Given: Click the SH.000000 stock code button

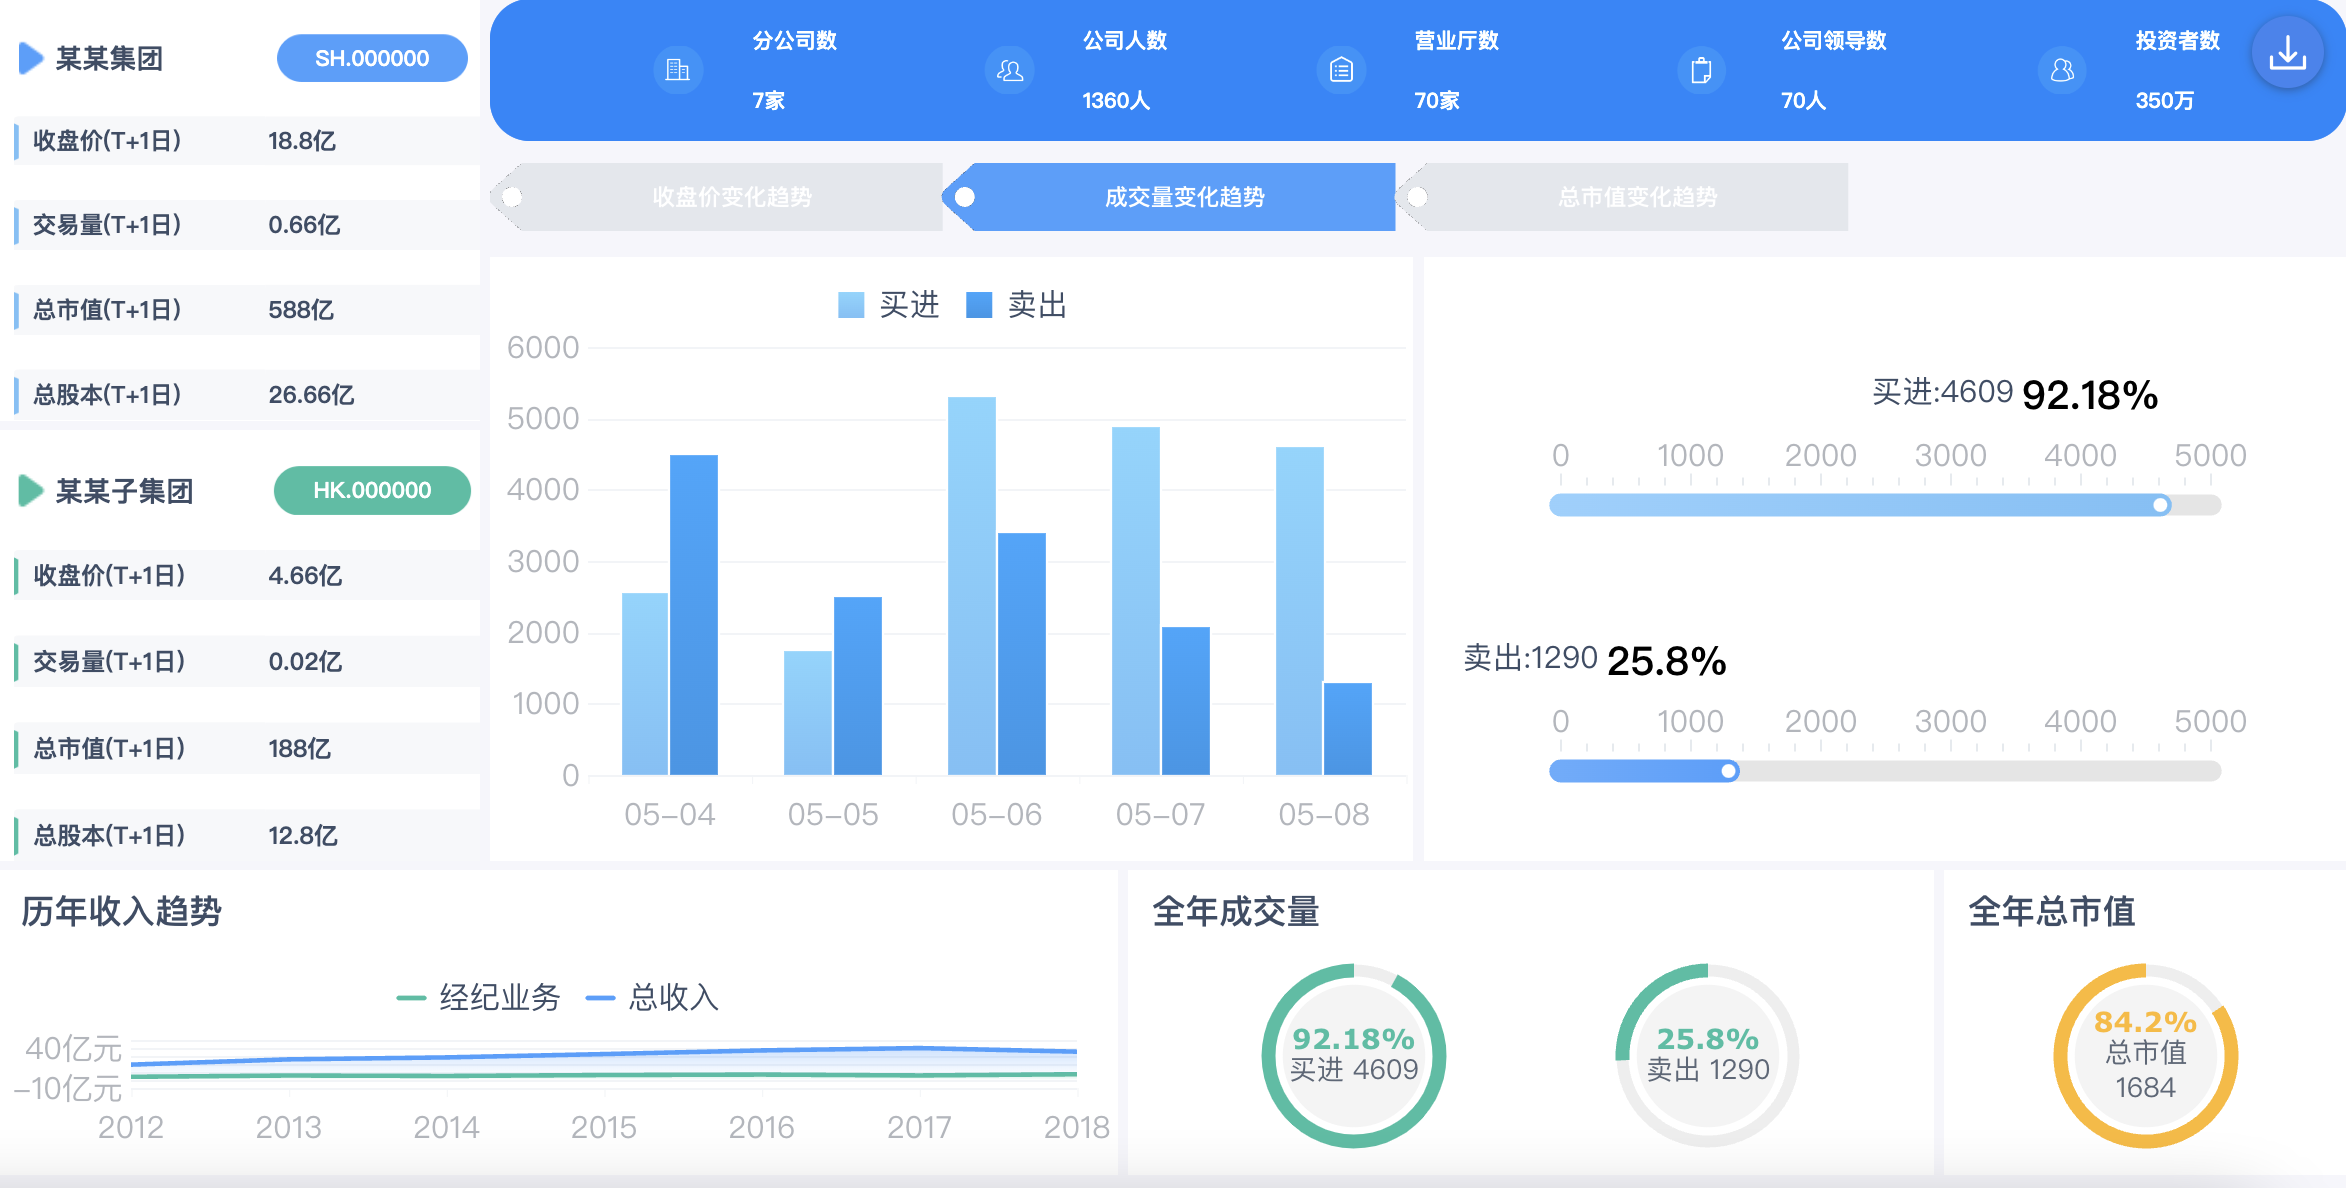Looking at the screenshot, I should point(372,58).
